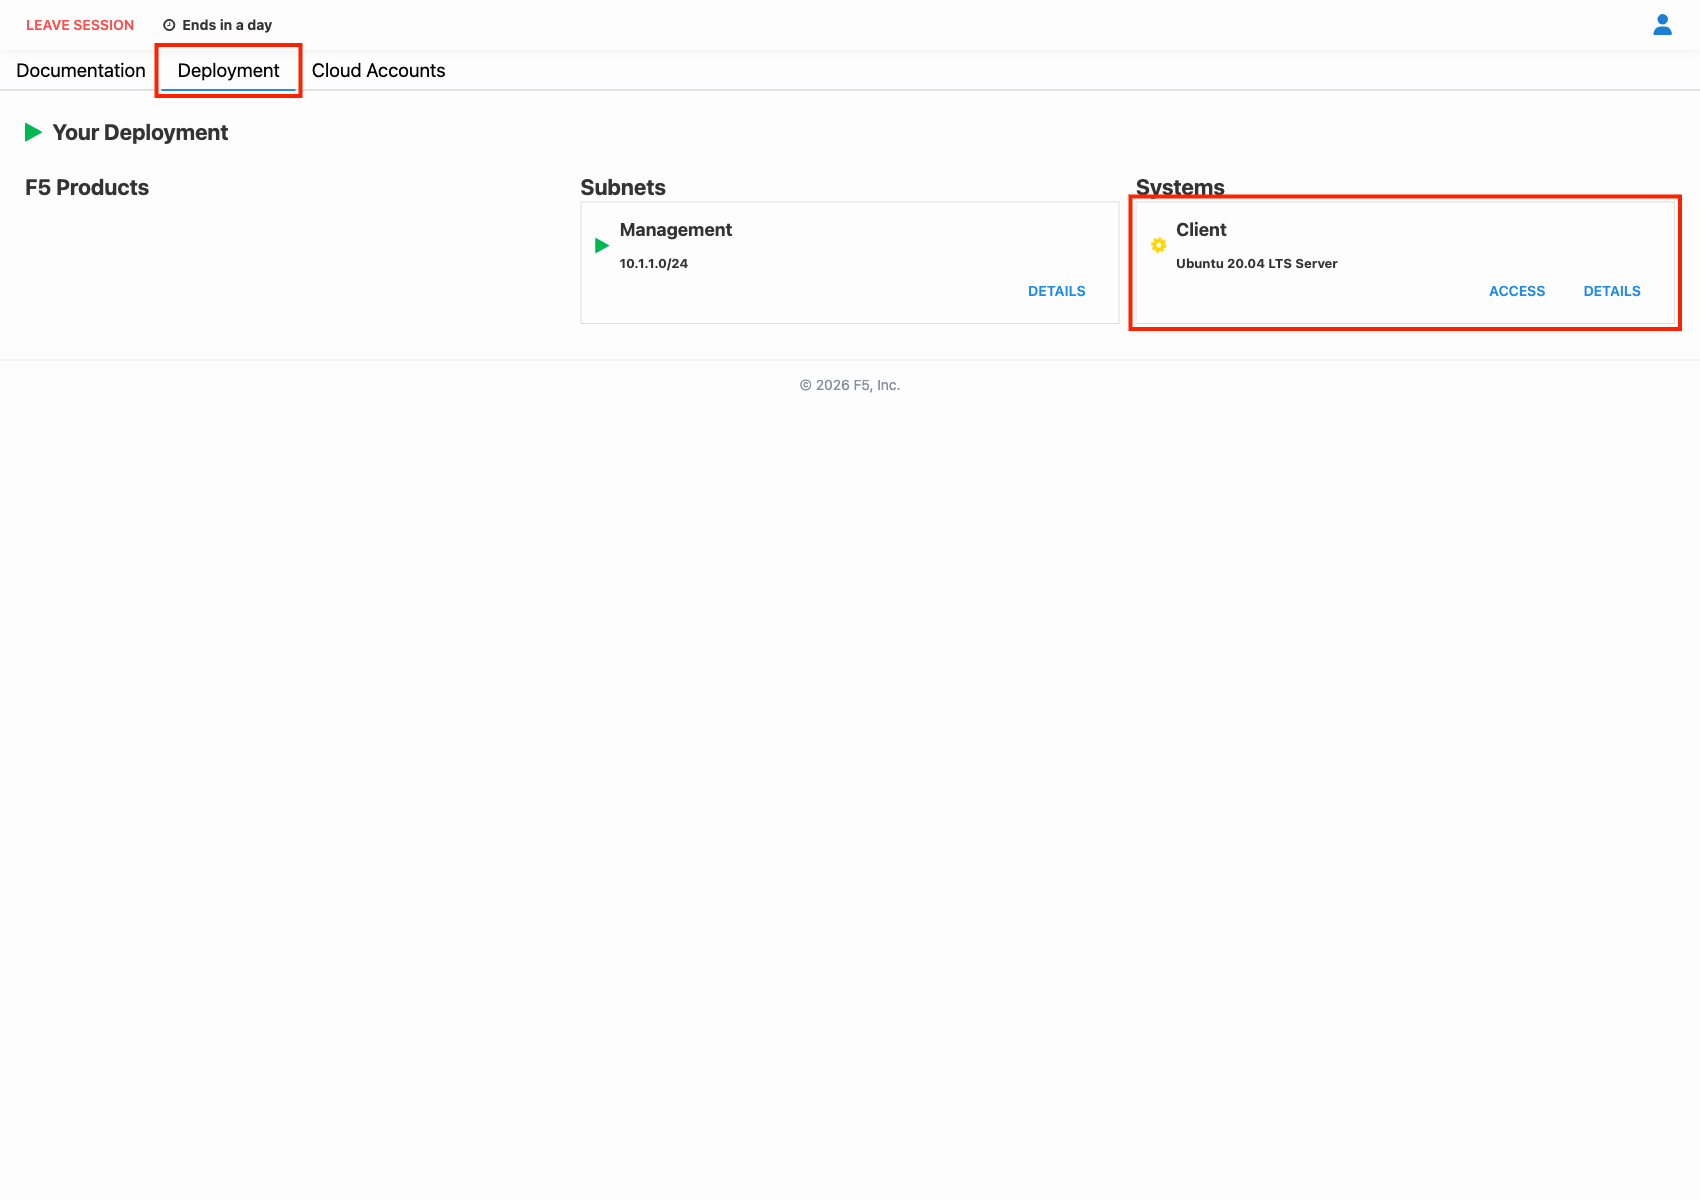The image size is (1700, 1200).
Task: Click the green play icon beside Your Deployment
Action: [33, 132]
